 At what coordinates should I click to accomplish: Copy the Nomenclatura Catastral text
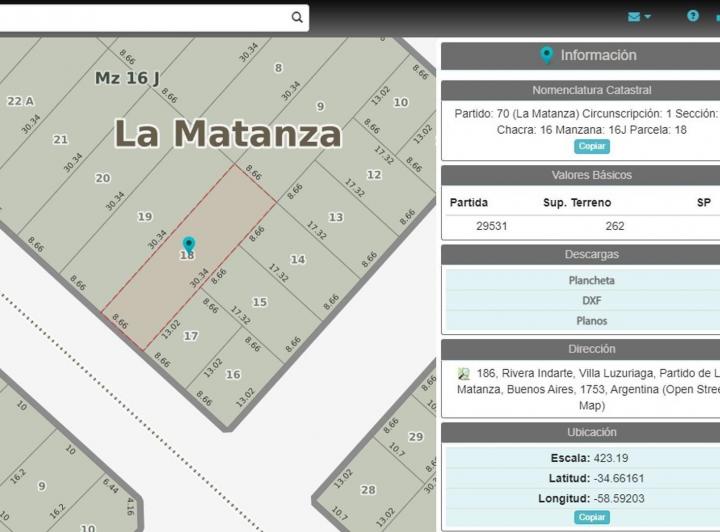(x=591, y=146)
